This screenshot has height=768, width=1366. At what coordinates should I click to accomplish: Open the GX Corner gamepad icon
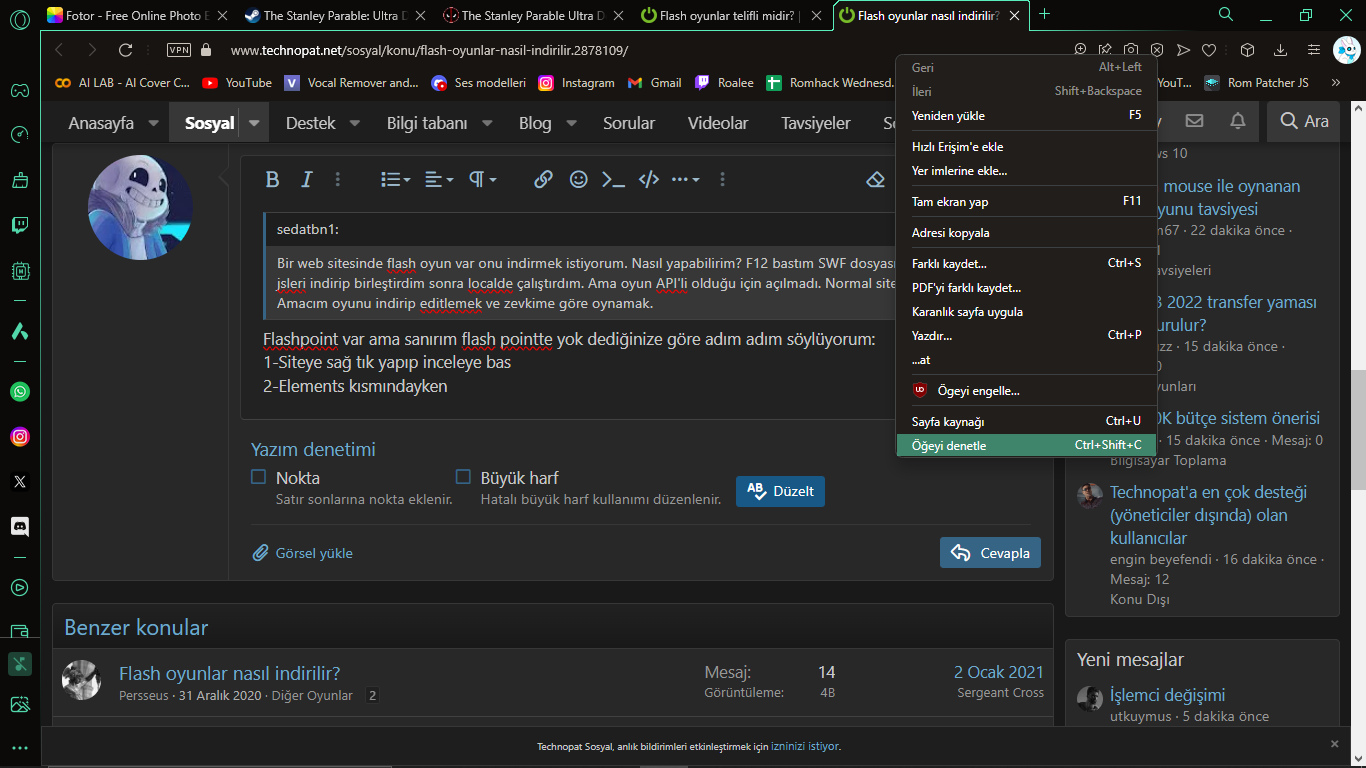[x=20, y=91]
